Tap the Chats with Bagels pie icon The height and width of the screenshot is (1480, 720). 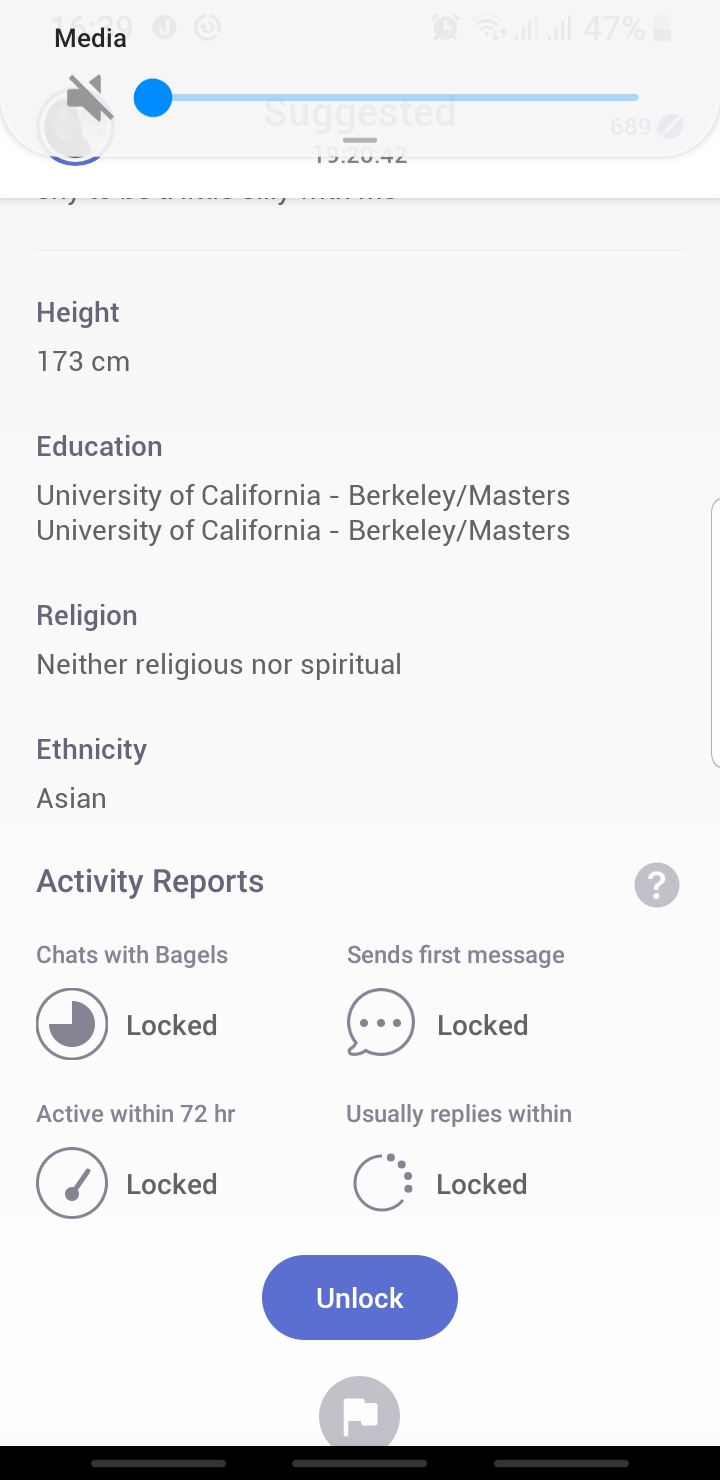72,1024
